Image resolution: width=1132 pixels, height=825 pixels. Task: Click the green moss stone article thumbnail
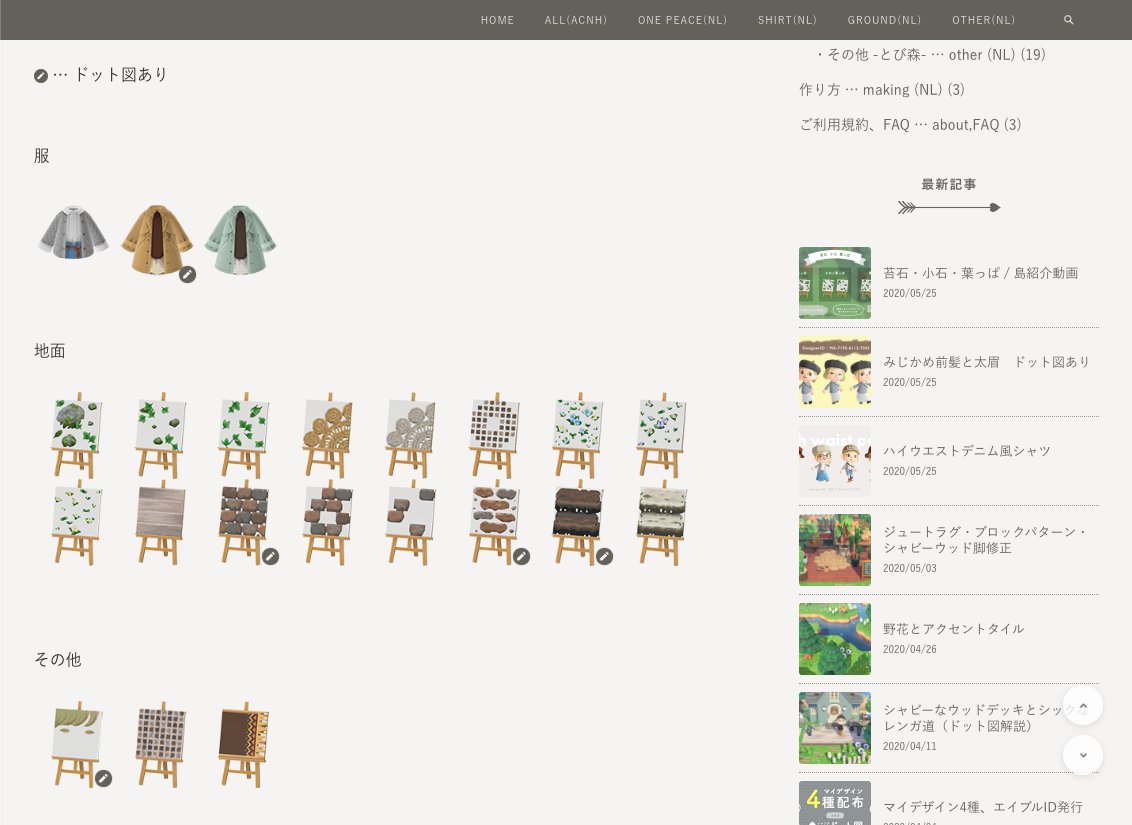(835, 283)
